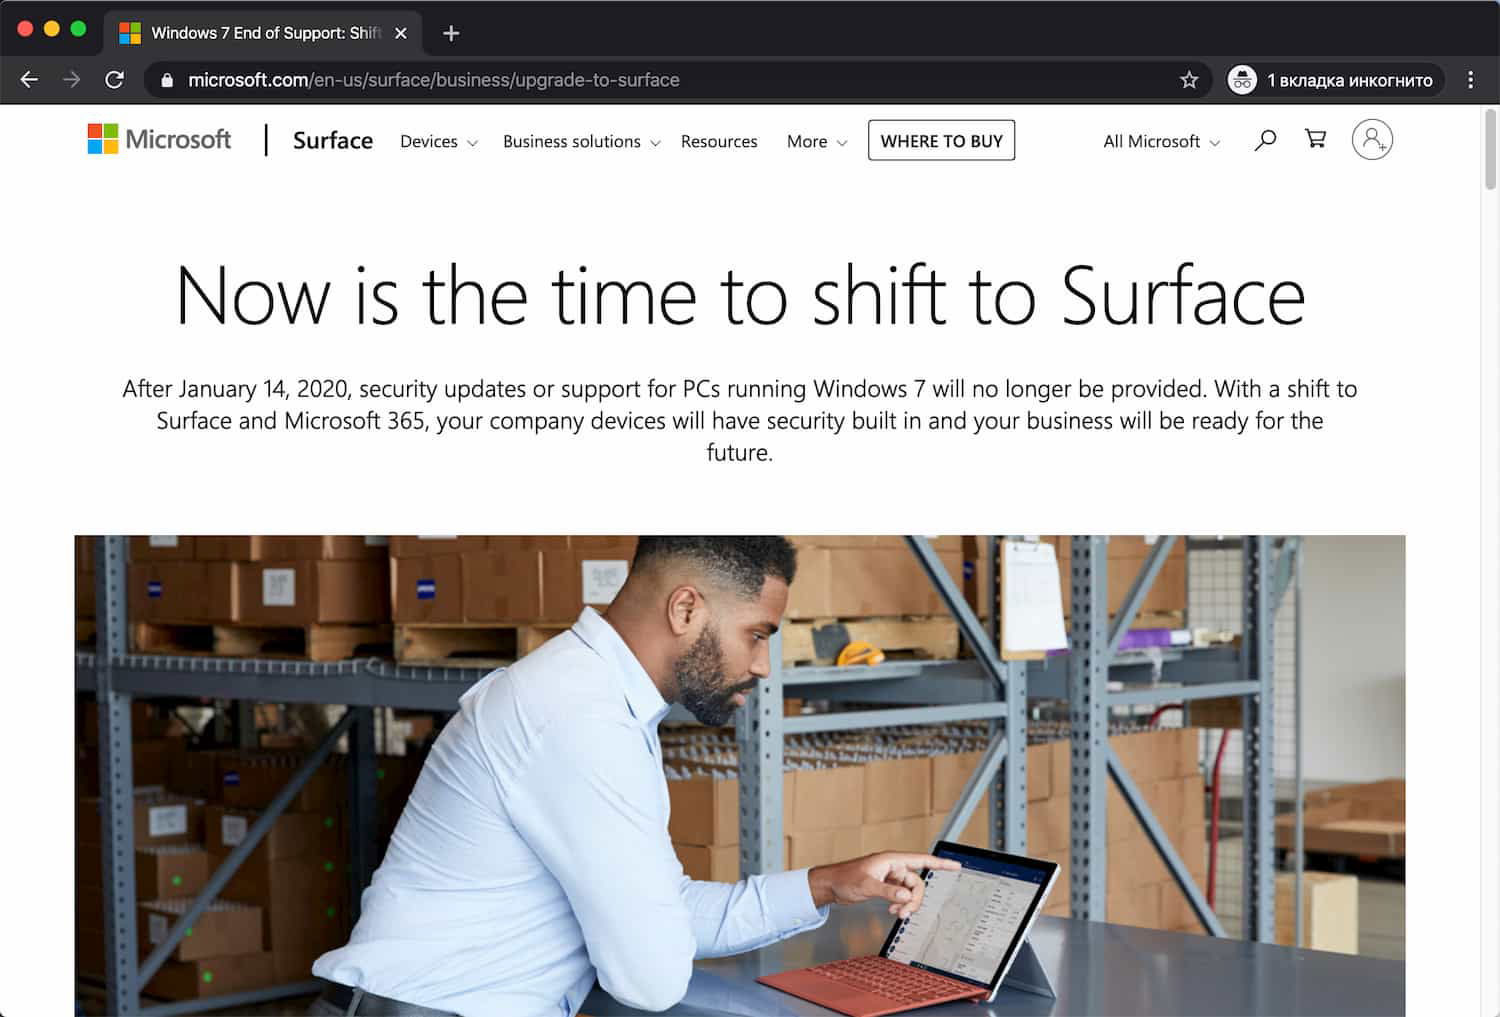Close the Windows 7 End of Support tab

[x=401, y=33]
